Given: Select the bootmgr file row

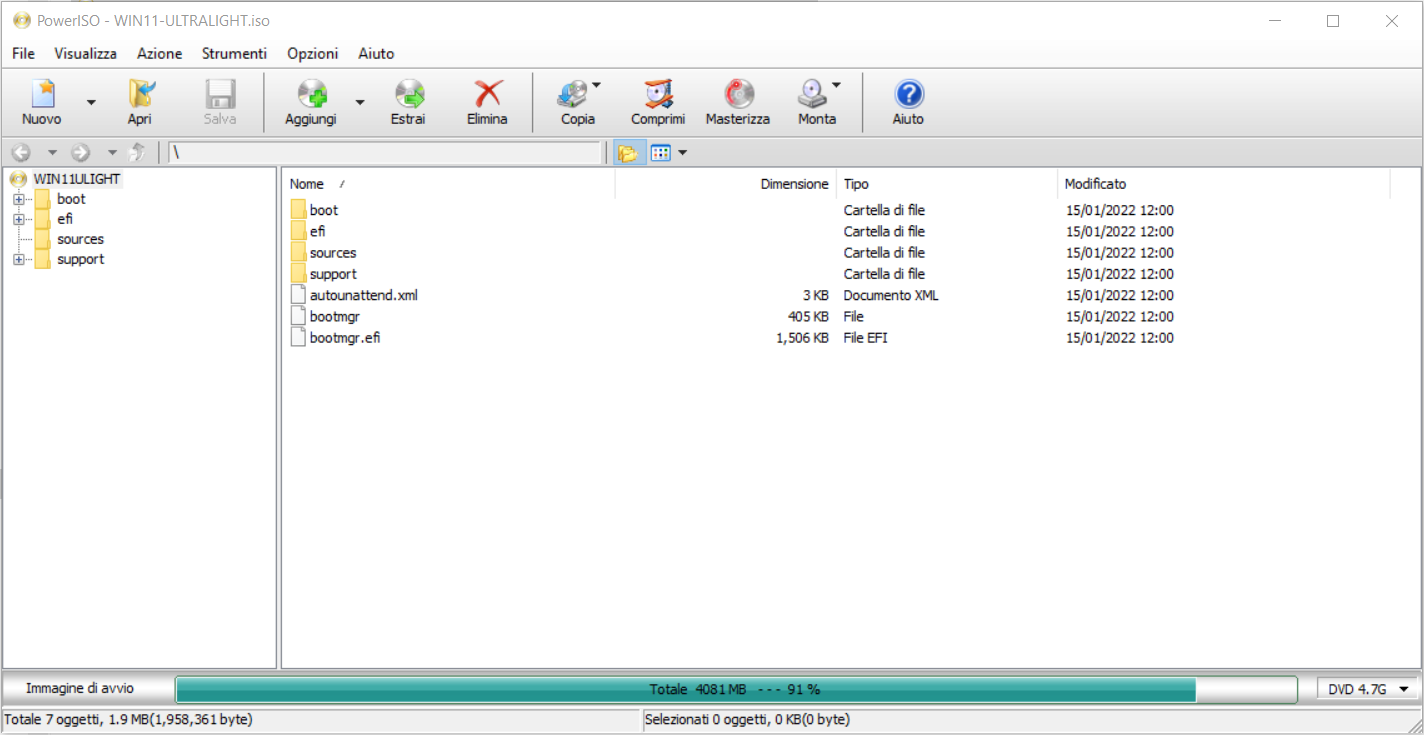Looking at the screenshot, I should [x=334, y=316].
